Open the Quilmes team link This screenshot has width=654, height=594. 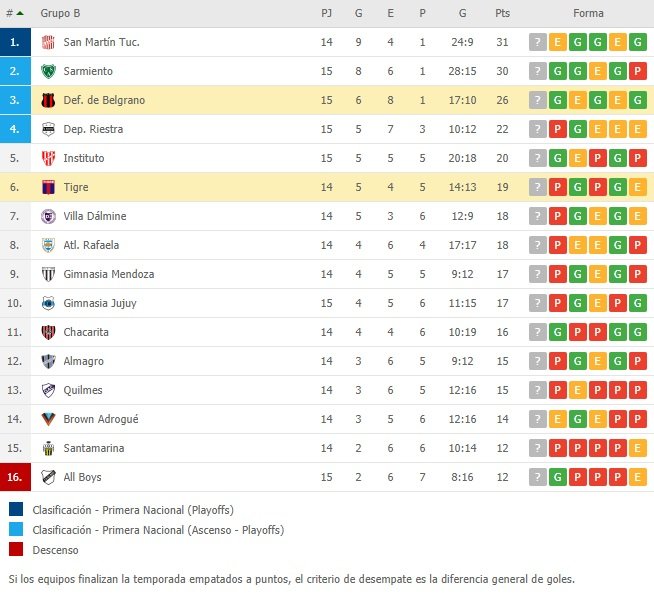click(83, 390)
